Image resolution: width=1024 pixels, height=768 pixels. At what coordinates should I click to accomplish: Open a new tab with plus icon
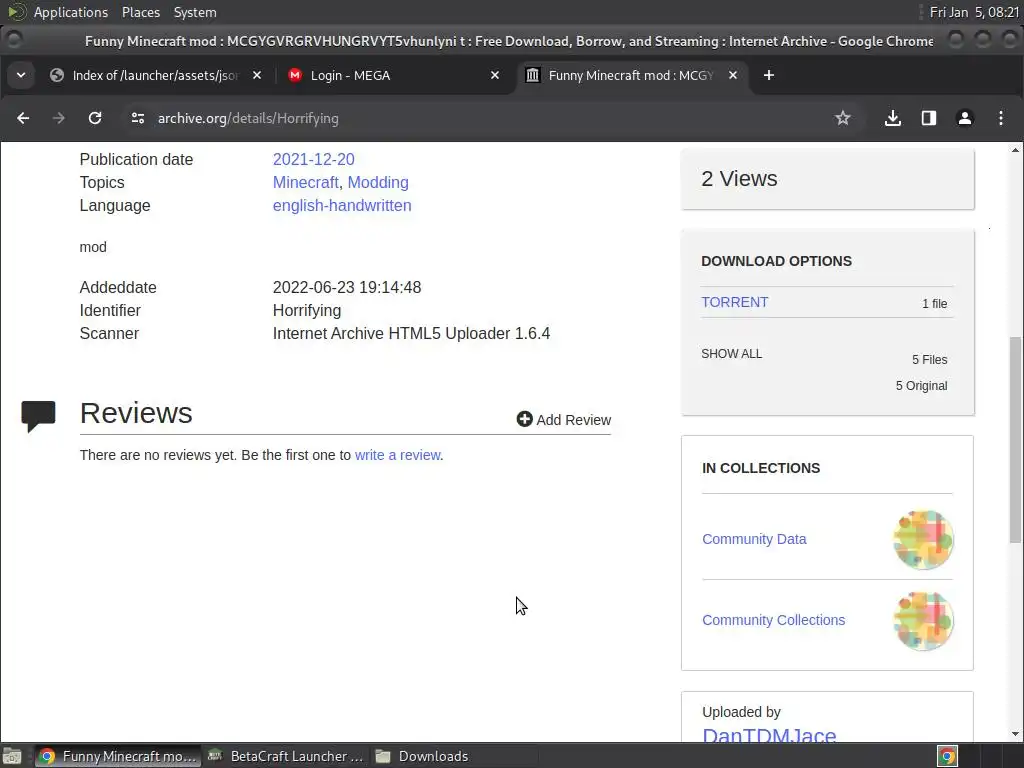(x=769, y=76)
